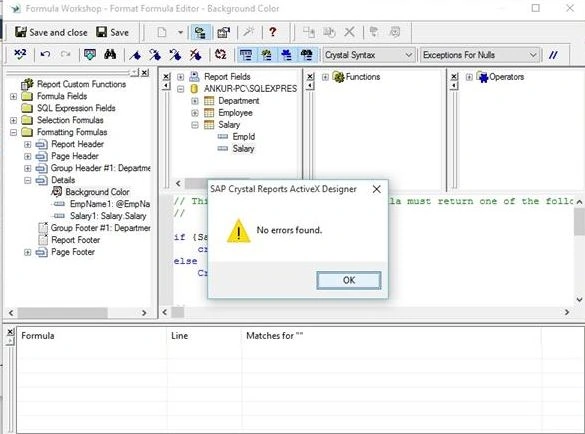Click the Previous Bookmark icon
The width and height of the screenshot is (585, 434).
coord(175,55)
